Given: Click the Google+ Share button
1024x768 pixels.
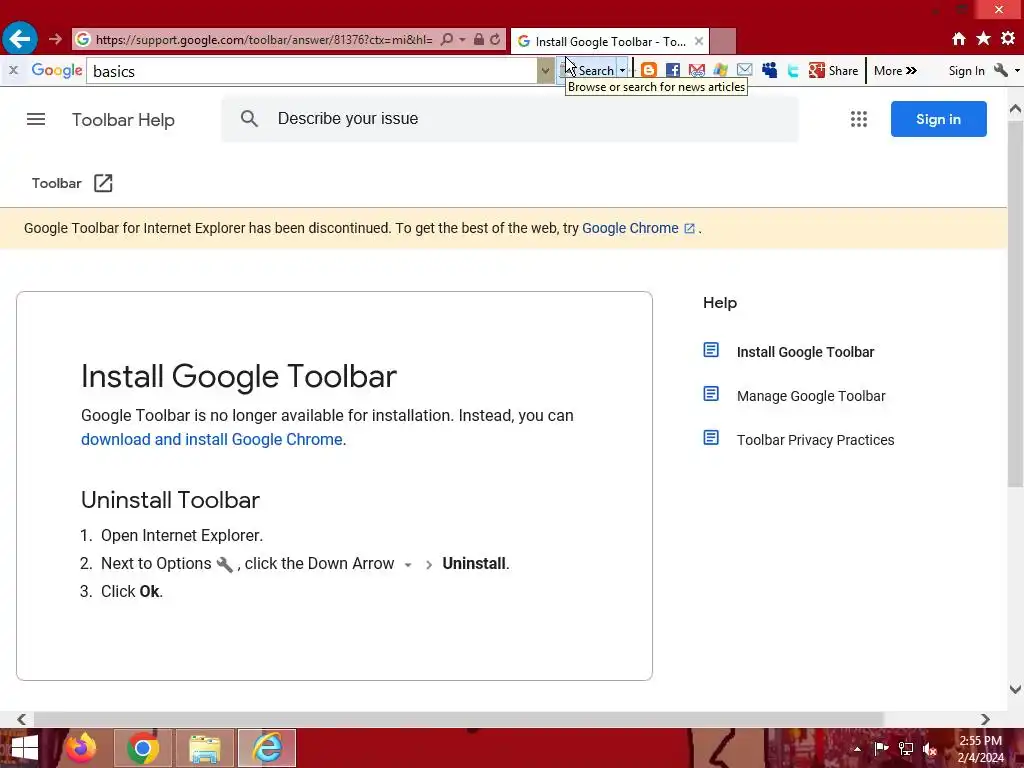Looking at the screenshot, I should [833, 71].
